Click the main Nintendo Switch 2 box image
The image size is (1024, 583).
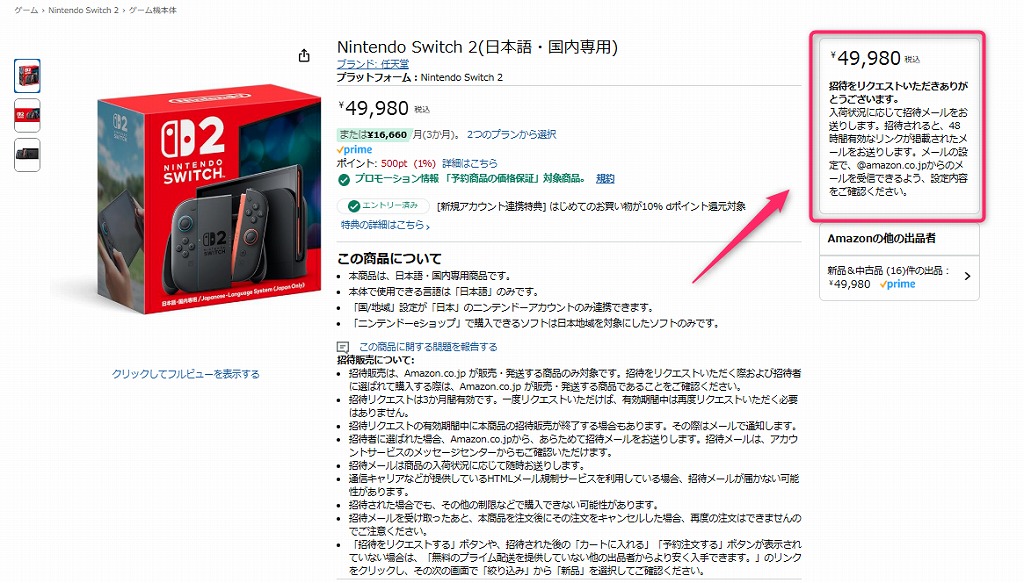(x=209, y=199)
